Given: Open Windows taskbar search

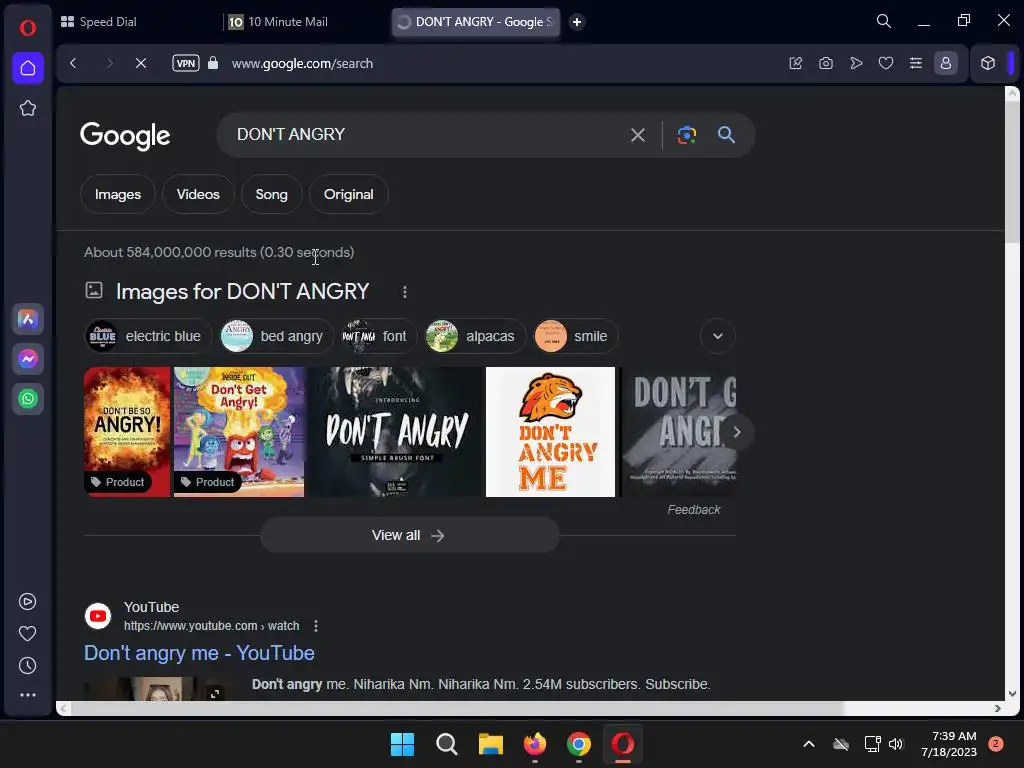Looking at the screenshot, I should tap(447, 744).
